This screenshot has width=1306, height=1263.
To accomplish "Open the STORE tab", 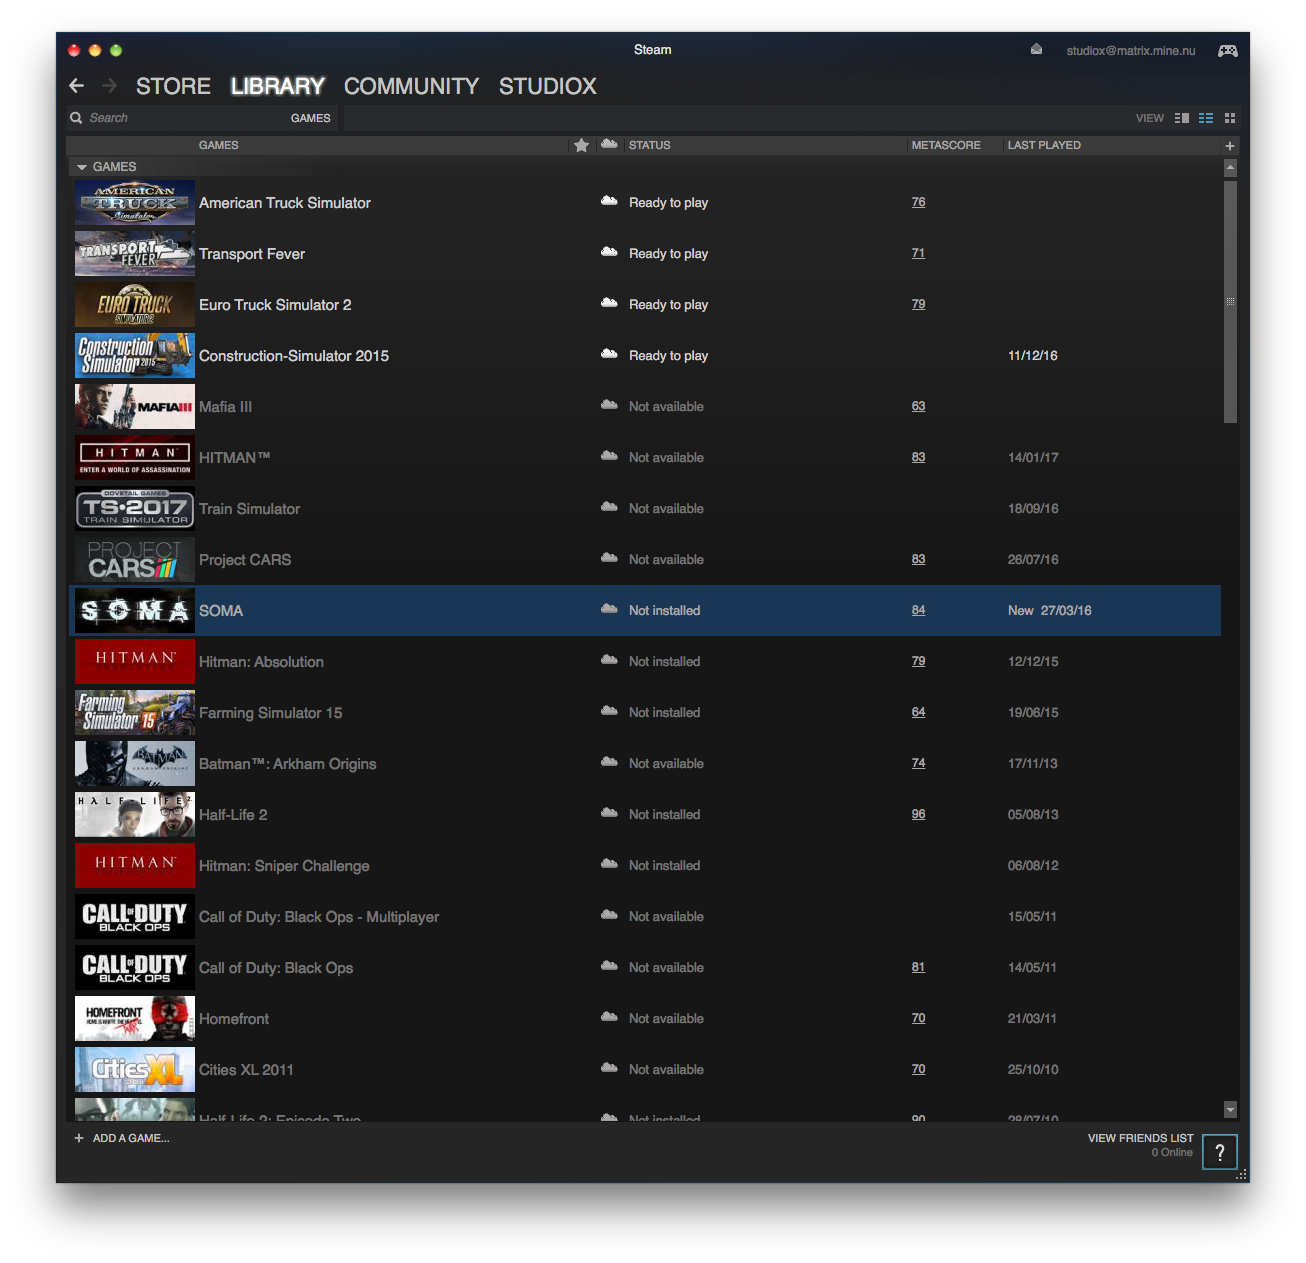I will (x=173, y=86).
